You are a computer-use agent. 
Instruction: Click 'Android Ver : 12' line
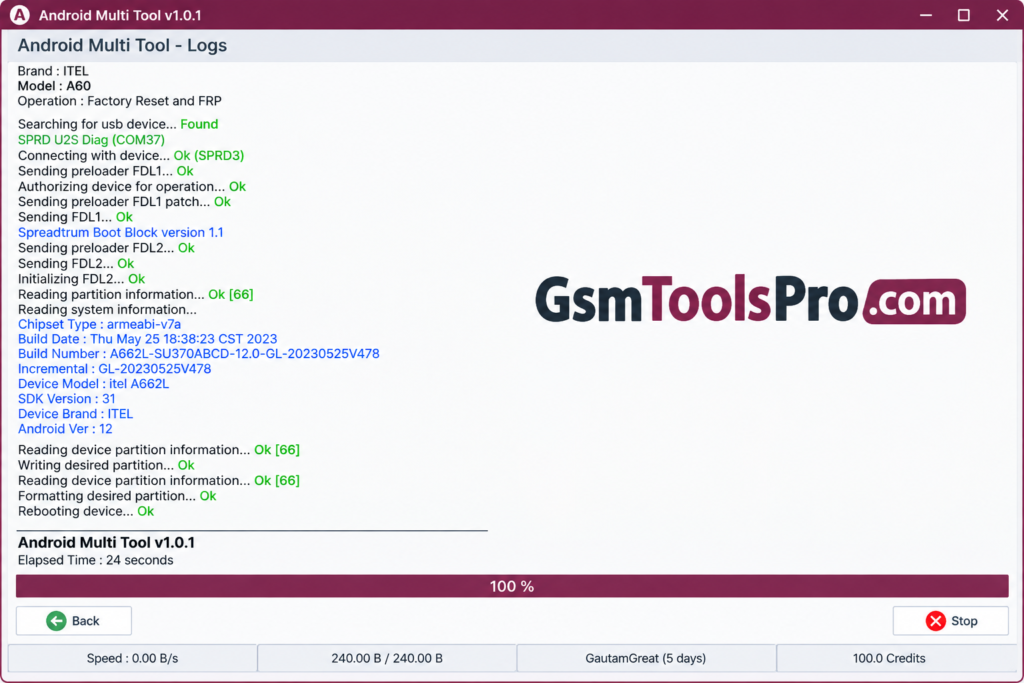(65, 429)
